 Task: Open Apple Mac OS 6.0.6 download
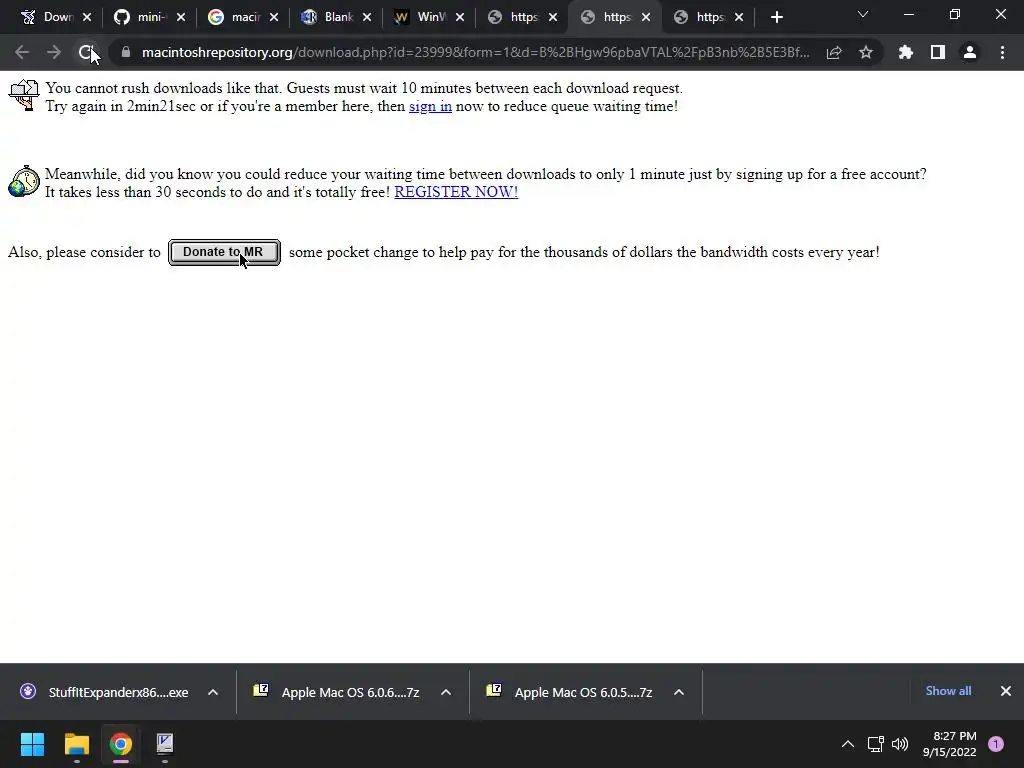(337, 692)
